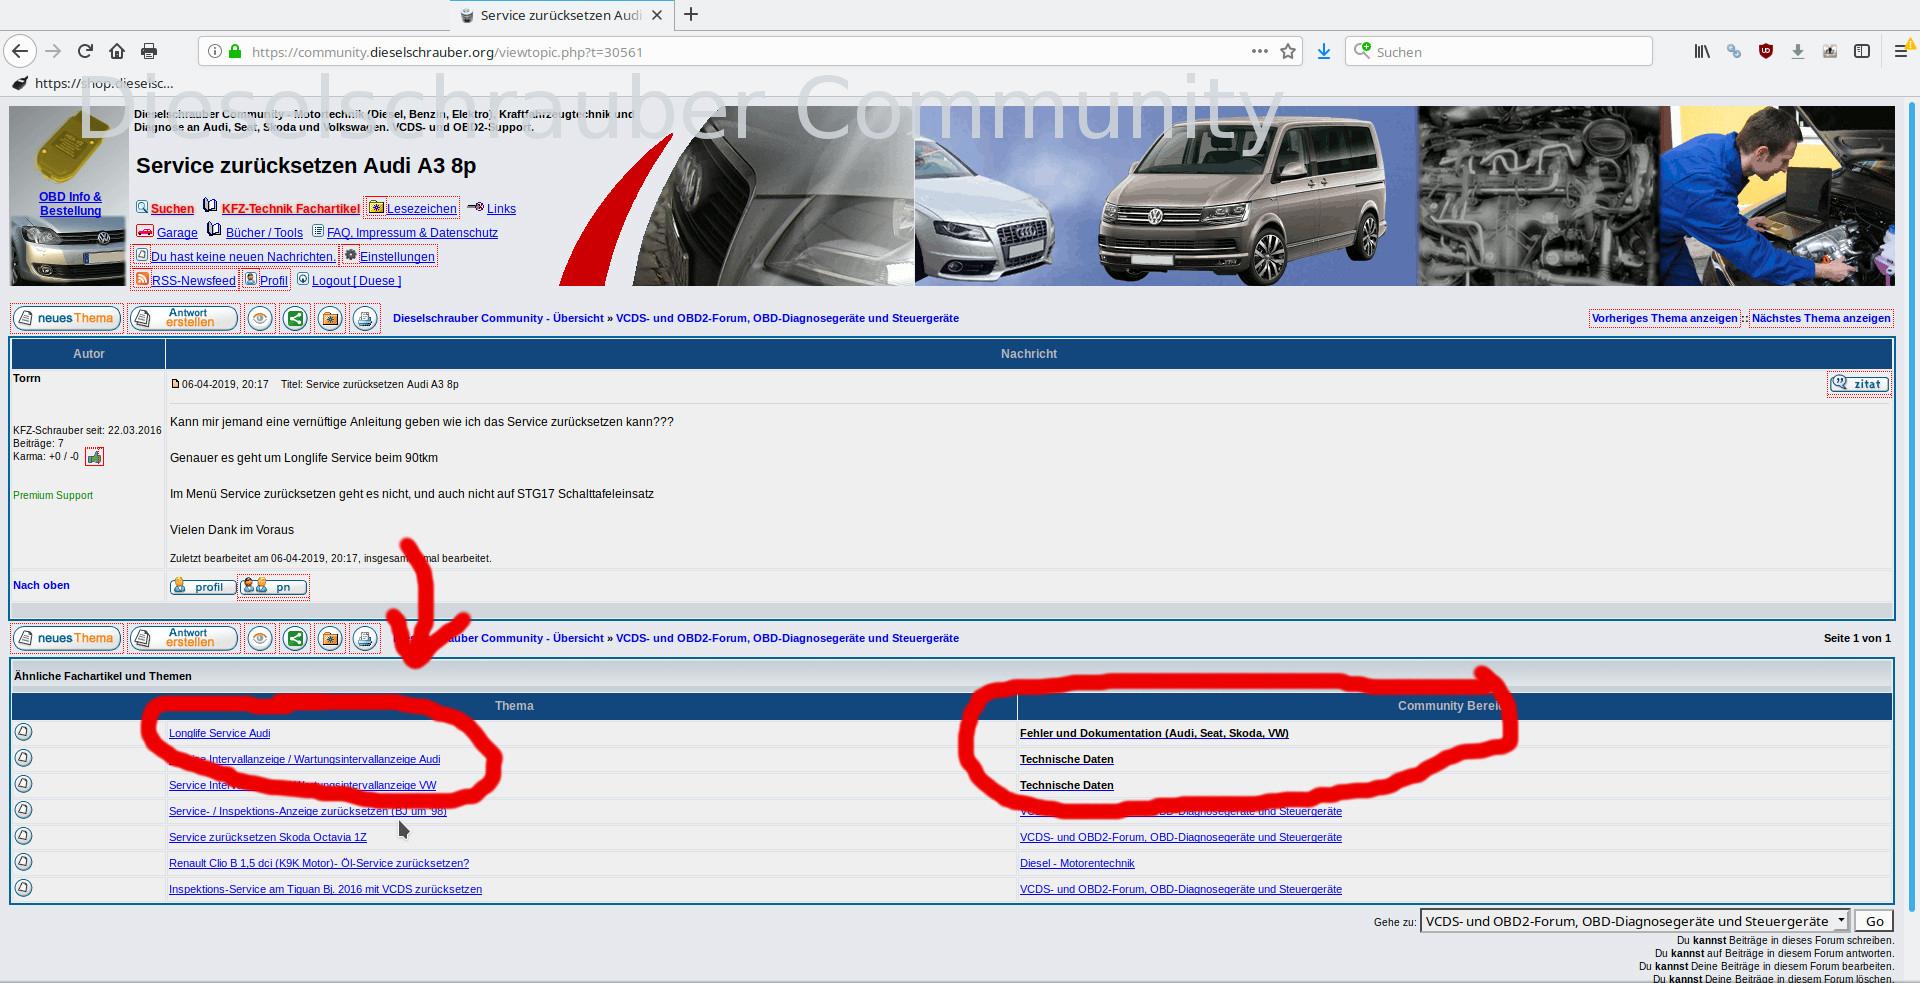Click the blue chain-link extension icon

(1734, 51)
